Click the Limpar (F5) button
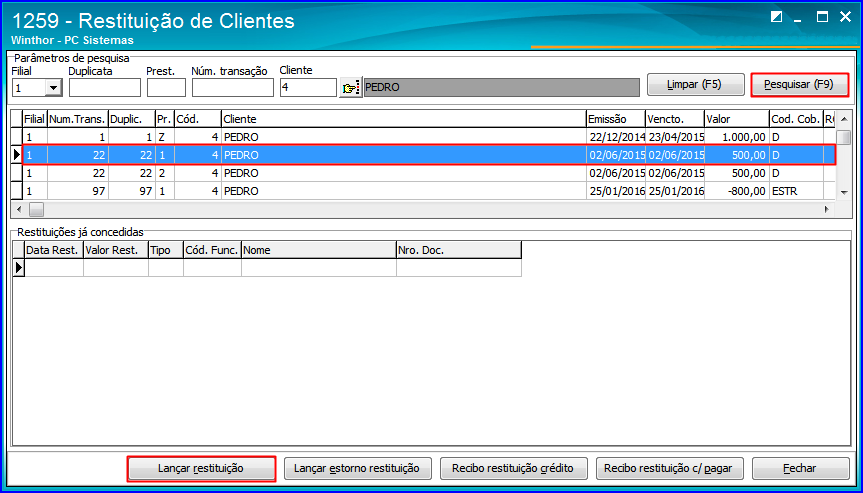This screenshot has width=863, height=493. pos(696,85)
